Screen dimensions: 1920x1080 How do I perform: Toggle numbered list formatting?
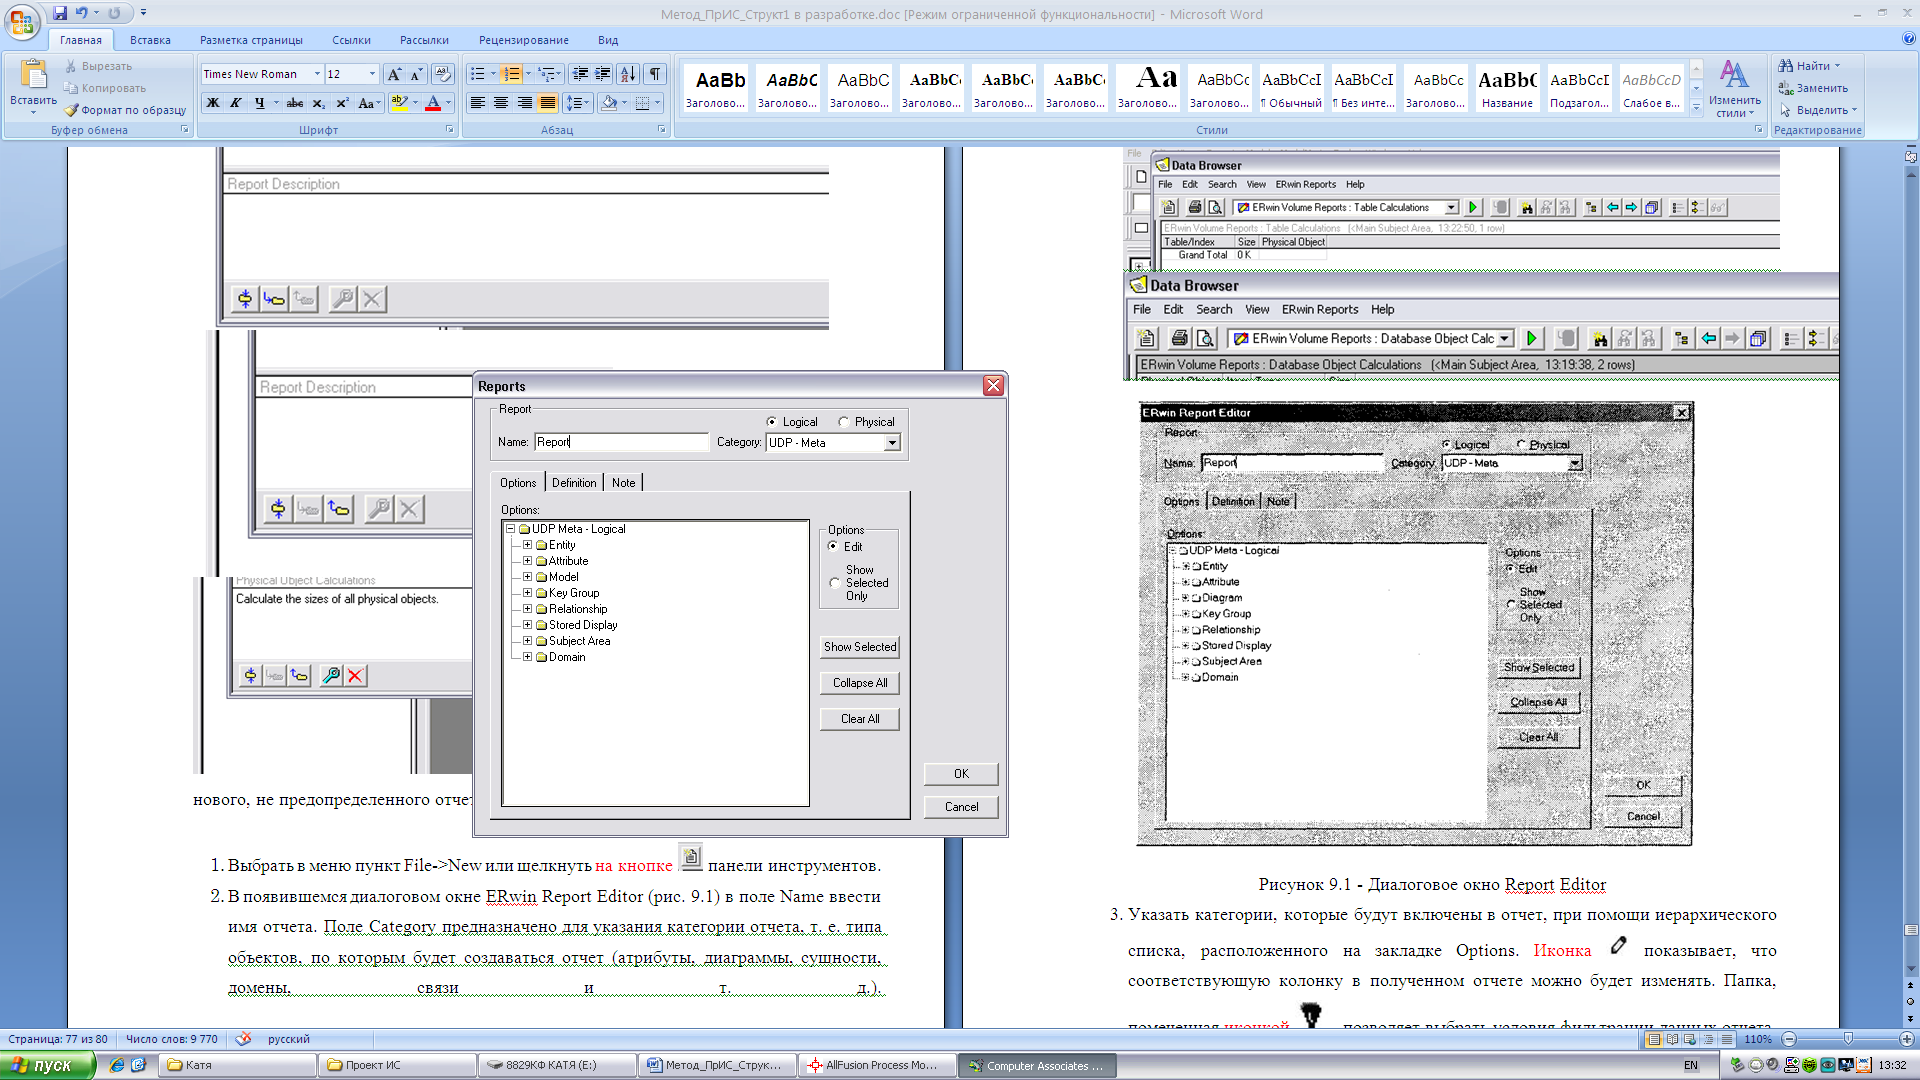point(511,74)
